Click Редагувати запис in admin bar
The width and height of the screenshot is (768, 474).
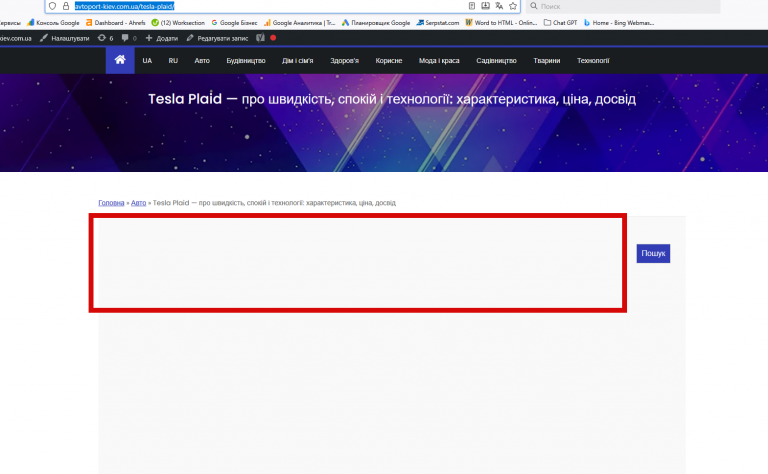click(x=217, y=38)
